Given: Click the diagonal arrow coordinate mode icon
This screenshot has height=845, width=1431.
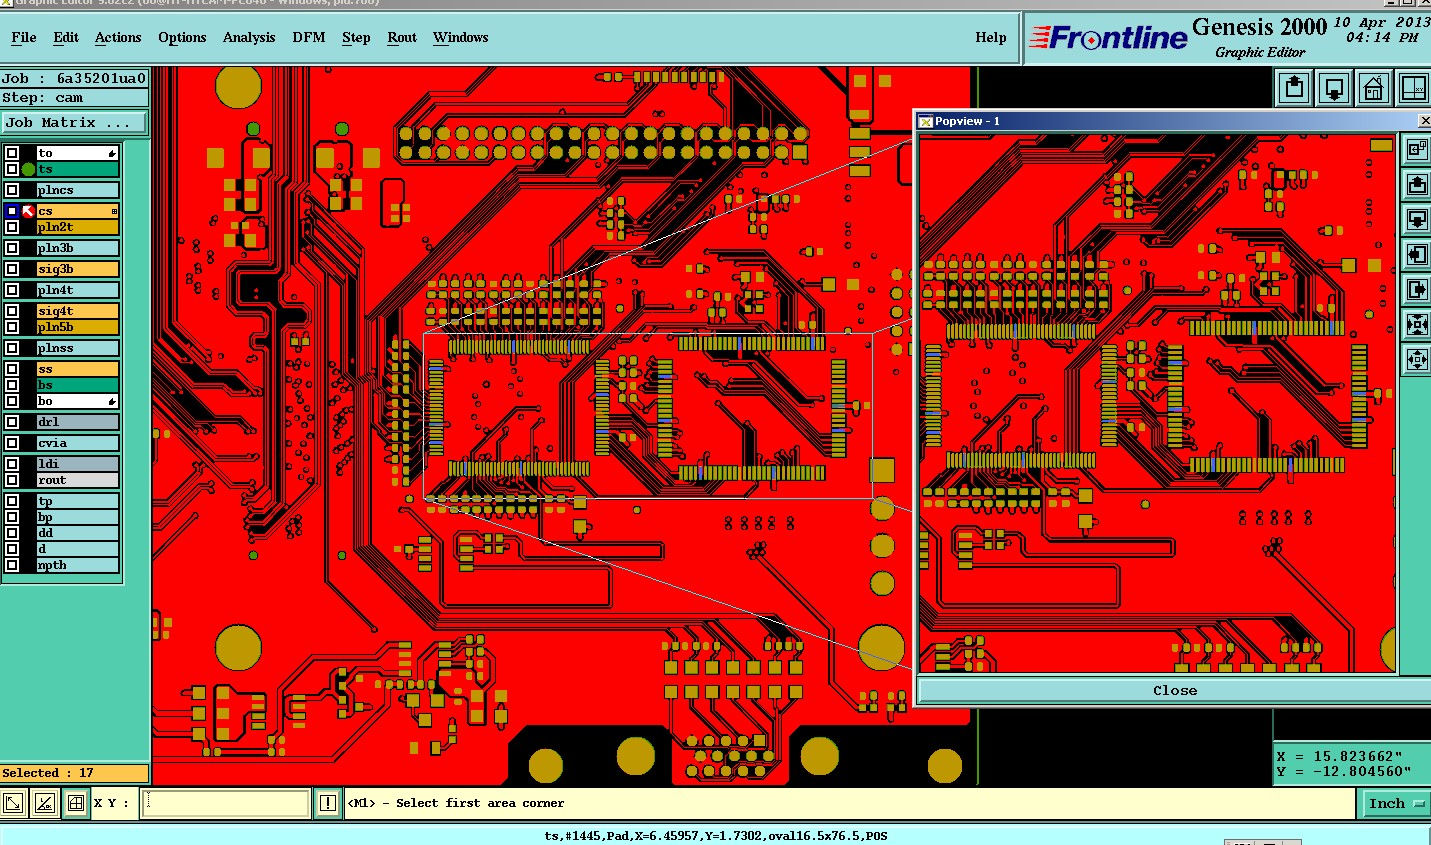Looking at the screenshot, I should tap(13, 803).
